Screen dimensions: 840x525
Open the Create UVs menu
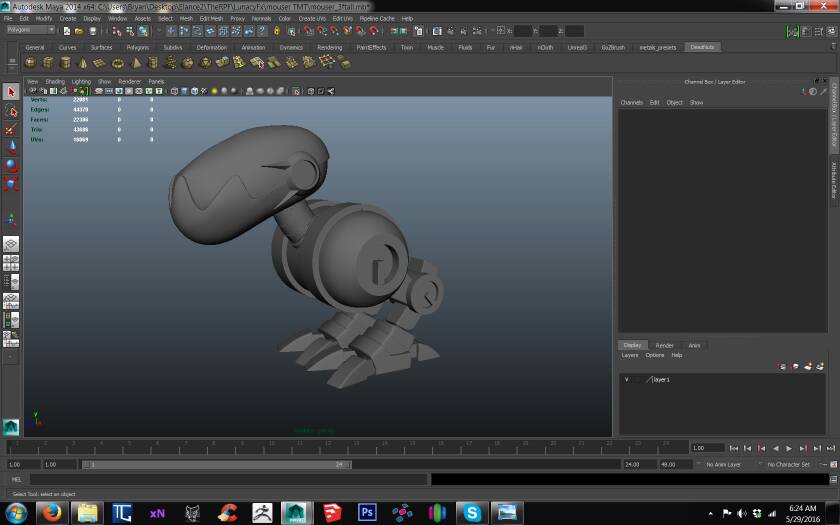pos(312,18)
